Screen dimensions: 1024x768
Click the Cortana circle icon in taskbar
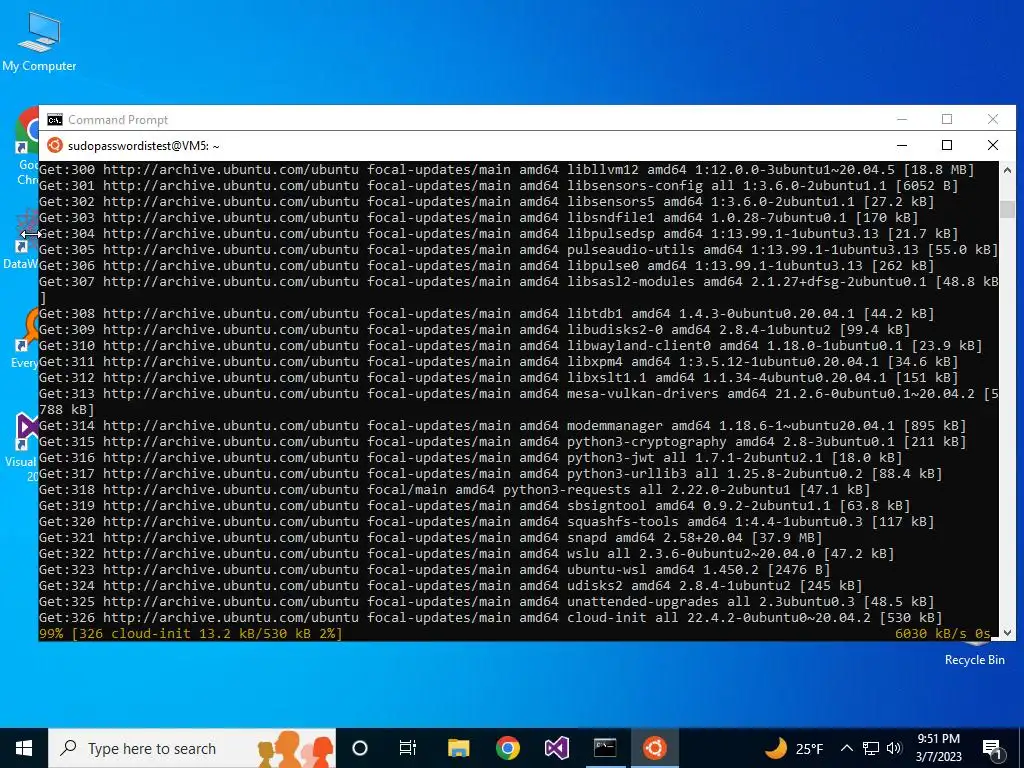tap(360, 748)
